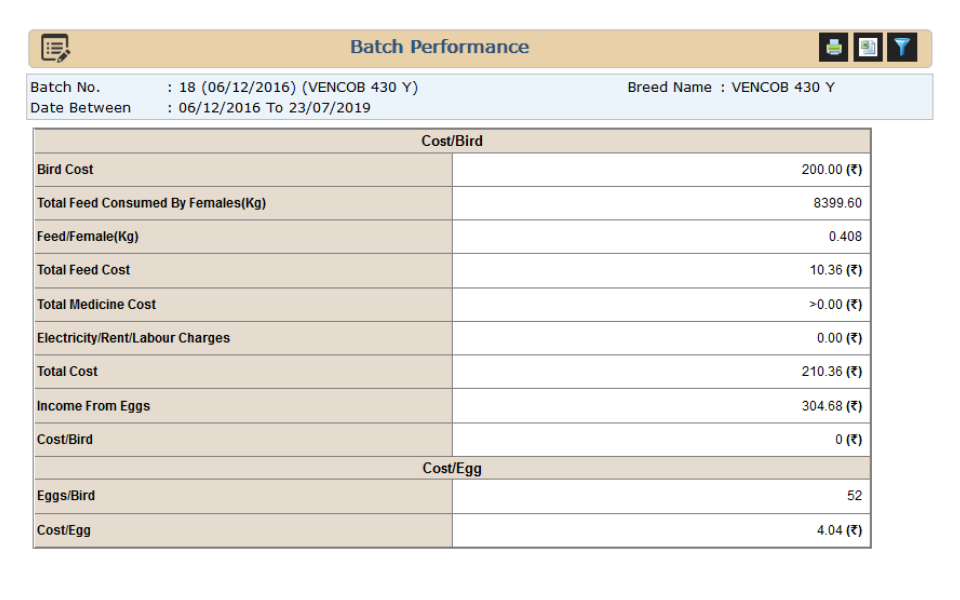Select the Eggs/Bird value 52
This screenshot has width=960, height=600.
coord(853,496)
